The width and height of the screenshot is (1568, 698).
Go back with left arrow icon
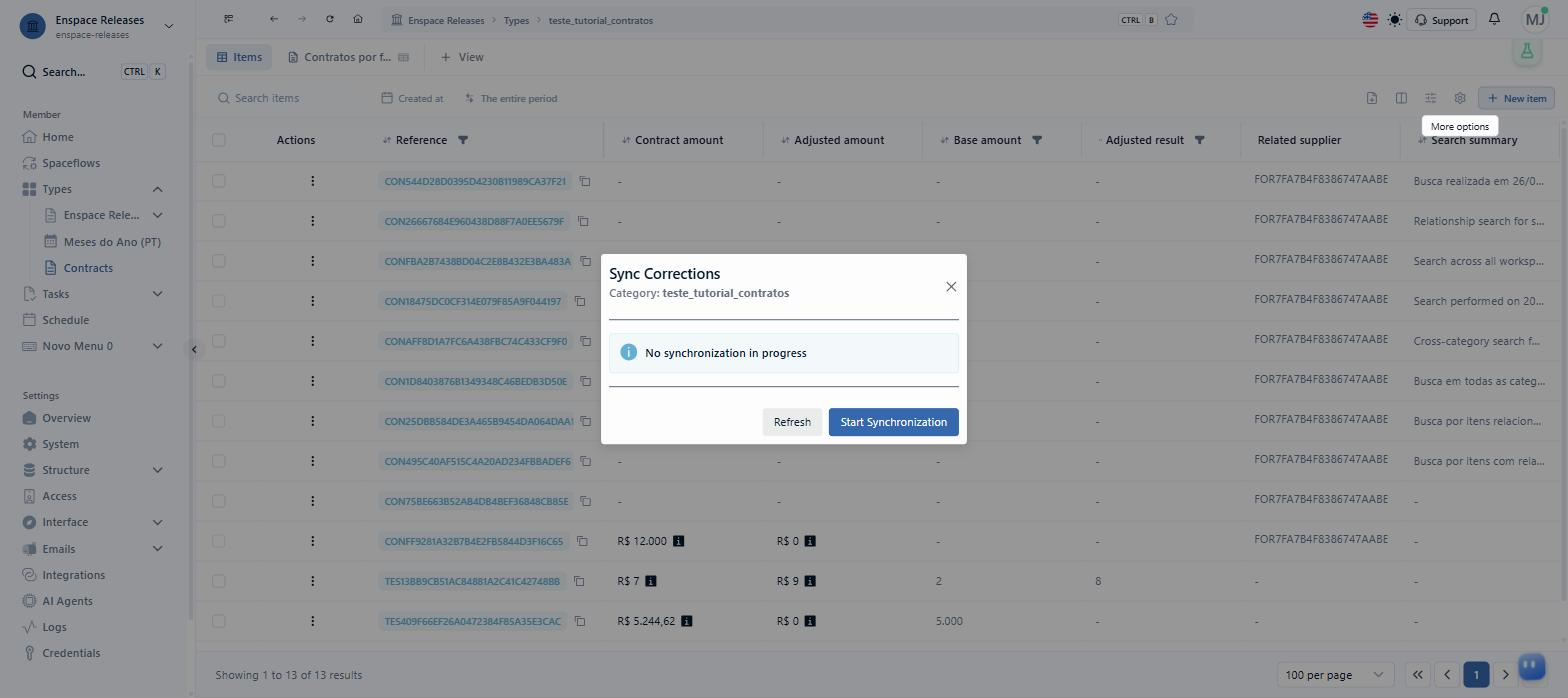point(274,19)
